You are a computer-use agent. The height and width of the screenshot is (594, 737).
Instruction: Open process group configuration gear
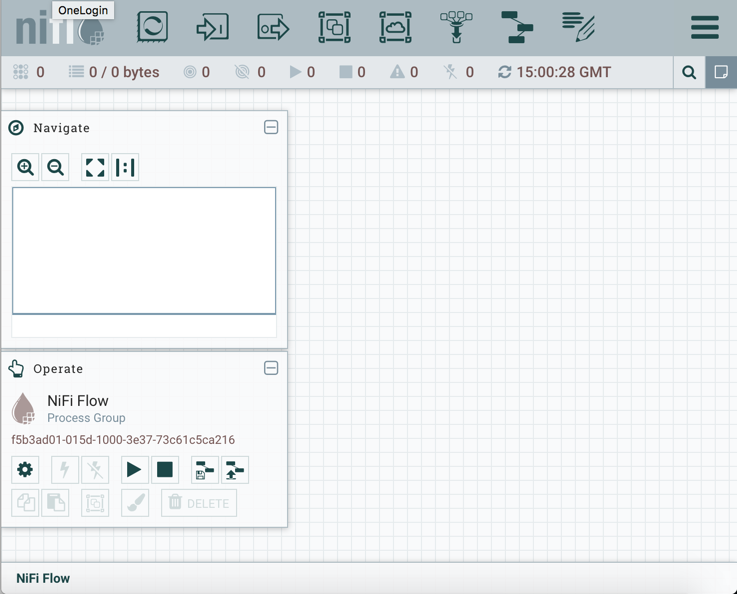(25, 470)
